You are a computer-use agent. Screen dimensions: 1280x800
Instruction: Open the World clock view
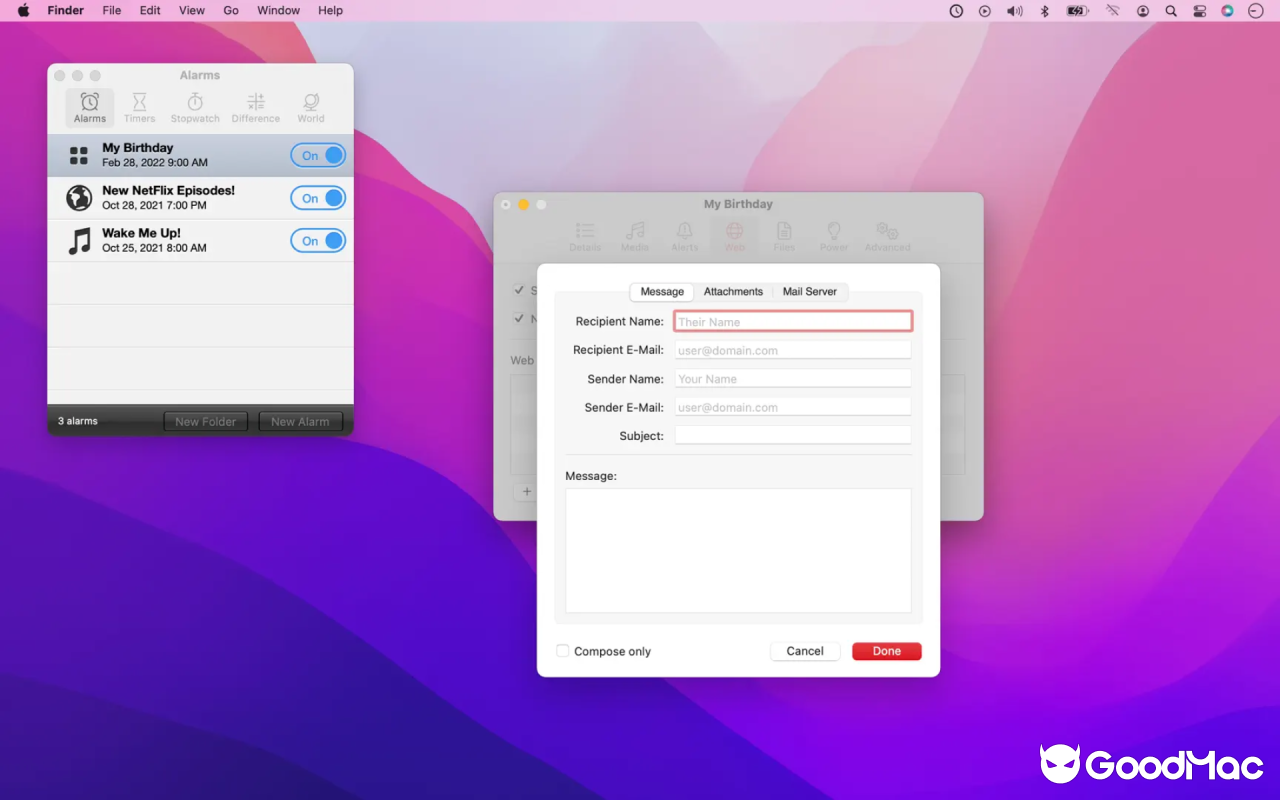pos(310,107)
